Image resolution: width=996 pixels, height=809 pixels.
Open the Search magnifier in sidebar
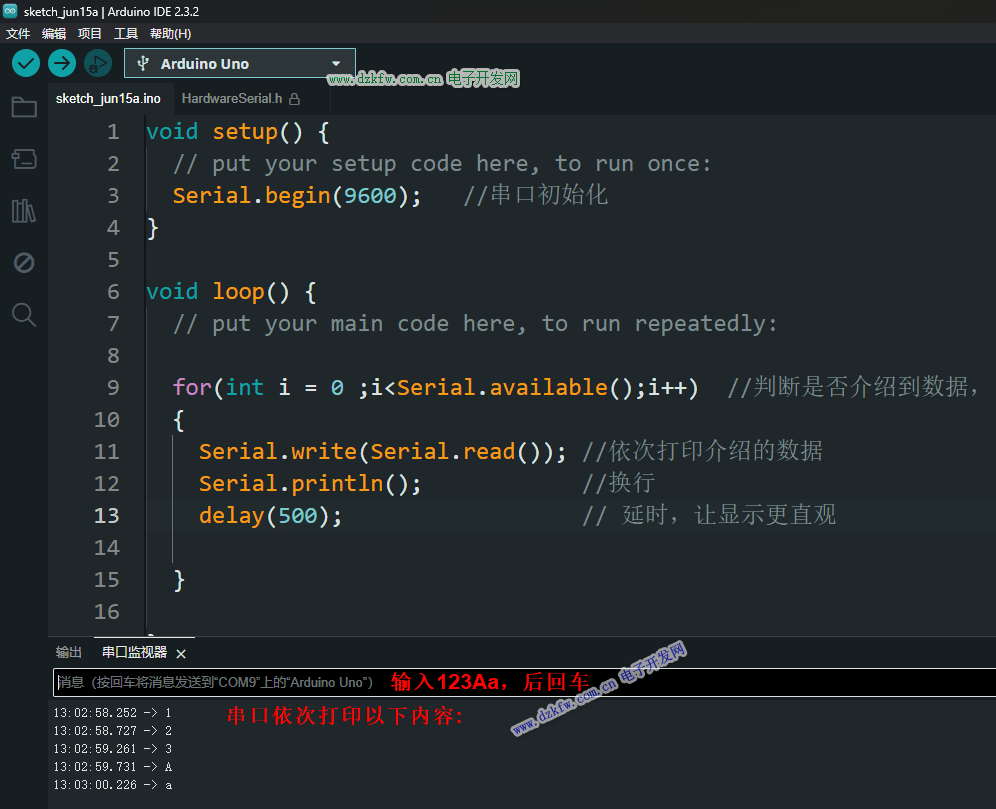point(24,315)
